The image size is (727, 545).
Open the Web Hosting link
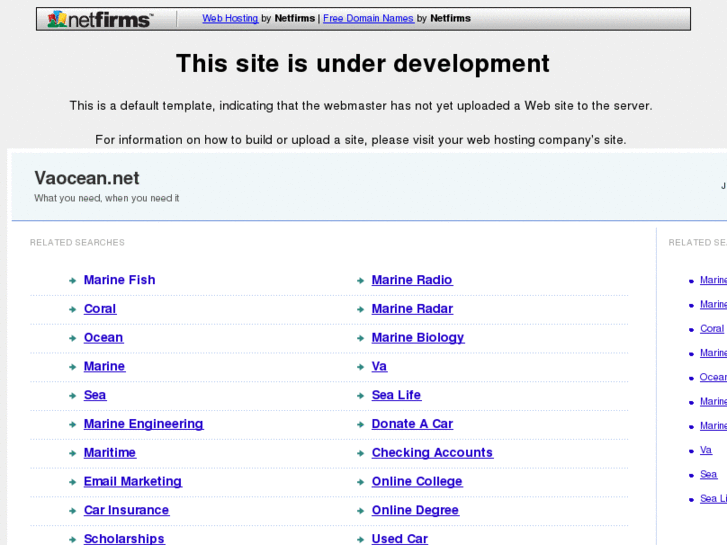230,18
